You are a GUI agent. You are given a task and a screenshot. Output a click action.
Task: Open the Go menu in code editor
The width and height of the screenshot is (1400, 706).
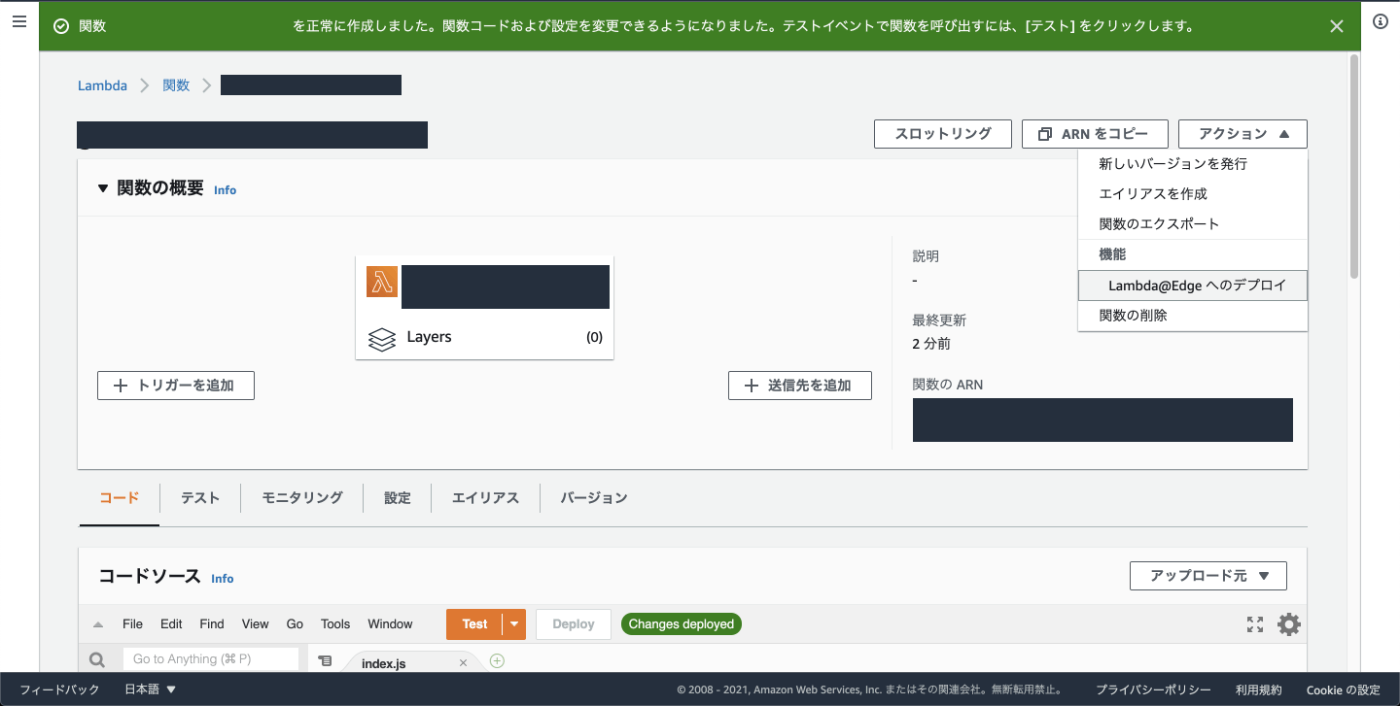click(295, 624)
